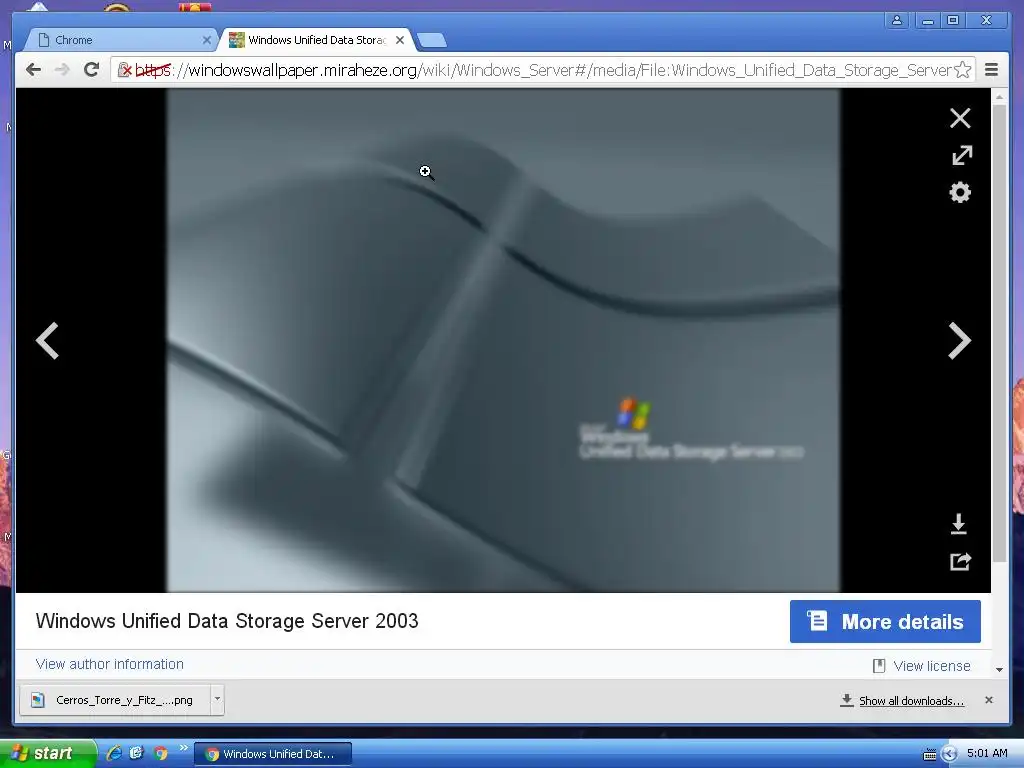Go forward with Chrome's forward arrow

(x=62, y=69)
